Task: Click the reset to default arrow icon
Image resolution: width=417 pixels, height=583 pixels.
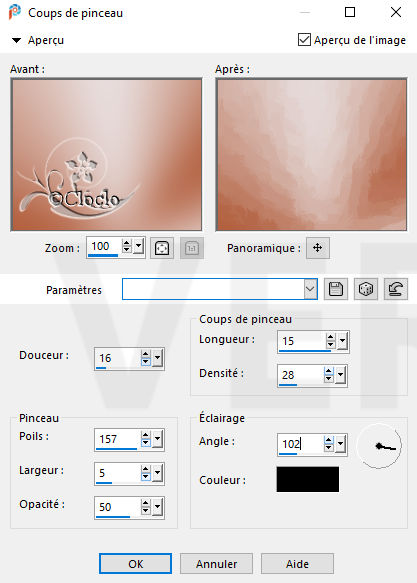Action: 395,289
